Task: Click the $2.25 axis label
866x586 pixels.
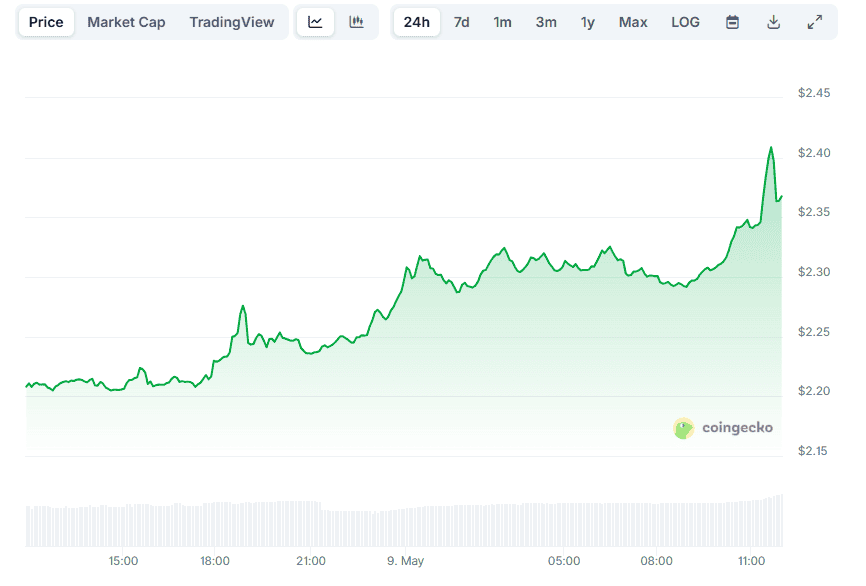Action: tap(814, 332)
